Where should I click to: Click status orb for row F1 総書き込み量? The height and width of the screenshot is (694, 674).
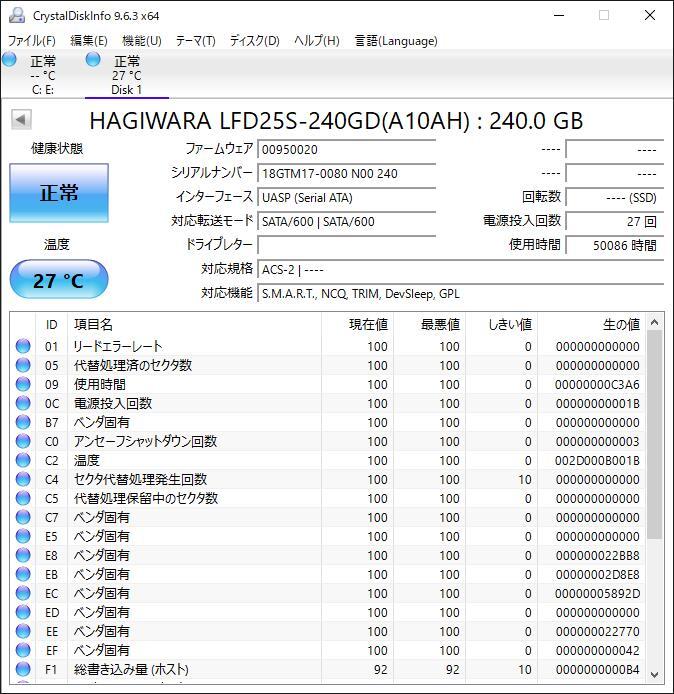[23, 670]
